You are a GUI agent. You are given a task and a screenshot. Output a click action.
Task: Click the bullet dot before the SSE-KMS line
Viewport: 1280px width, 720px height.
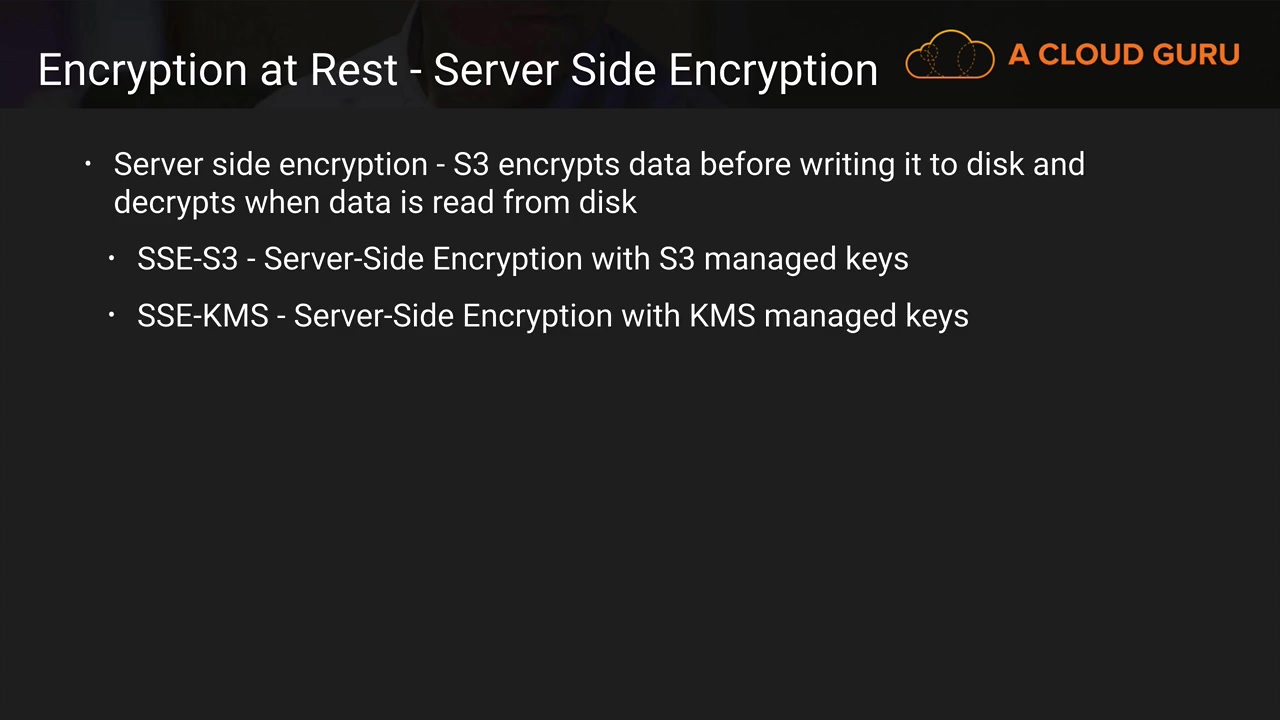[112, 316]
